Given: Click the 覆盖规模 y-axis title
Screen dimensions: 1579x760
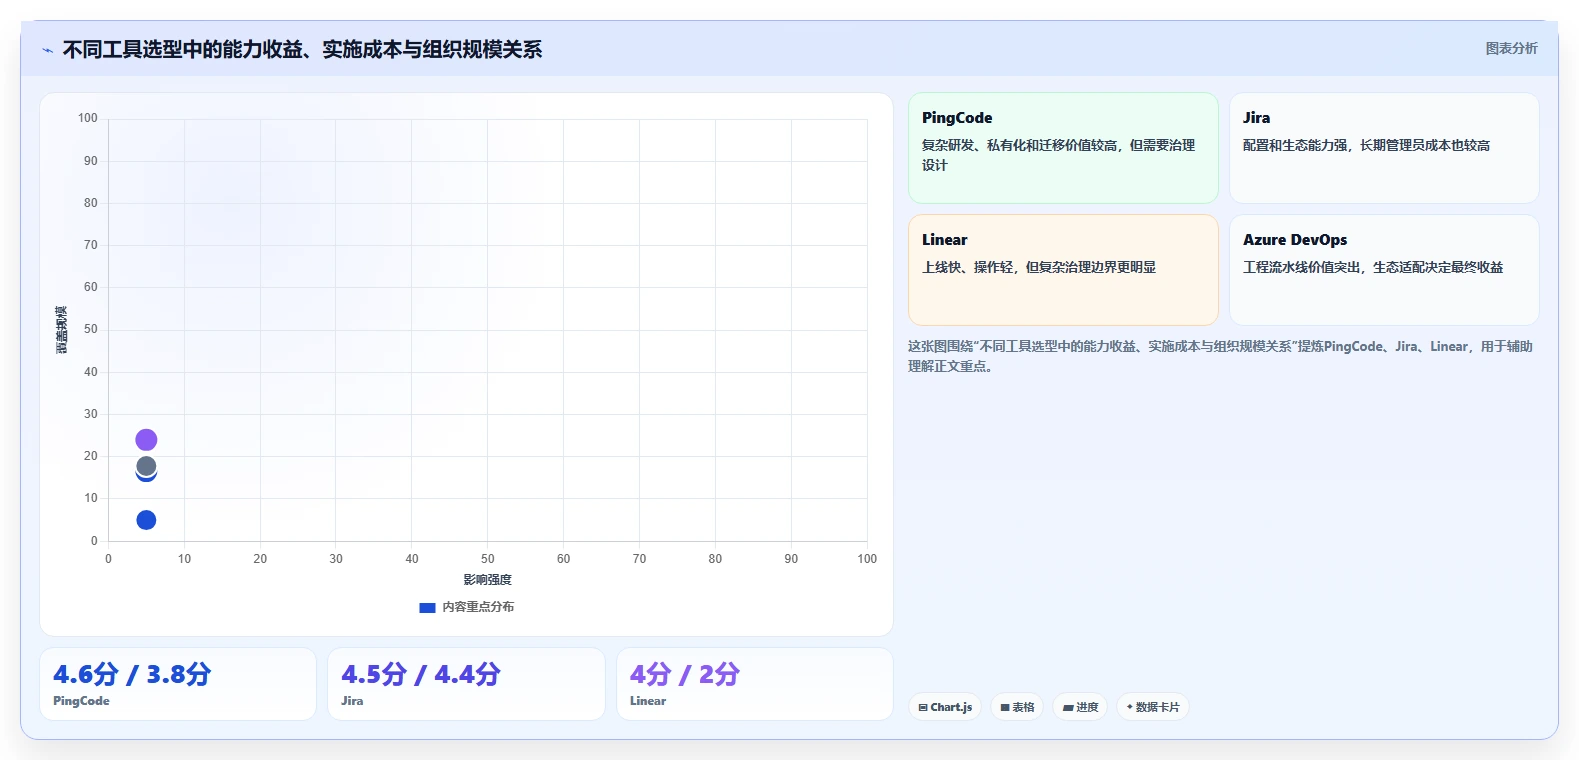Looking at the screenshot, I should point(62,330).
